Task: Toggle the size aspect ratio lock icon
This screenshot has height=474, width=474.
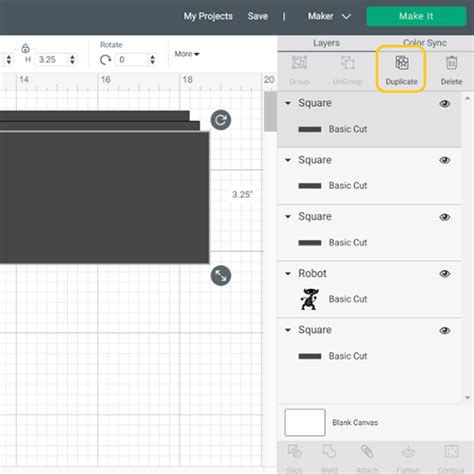Action: (25, 48)
